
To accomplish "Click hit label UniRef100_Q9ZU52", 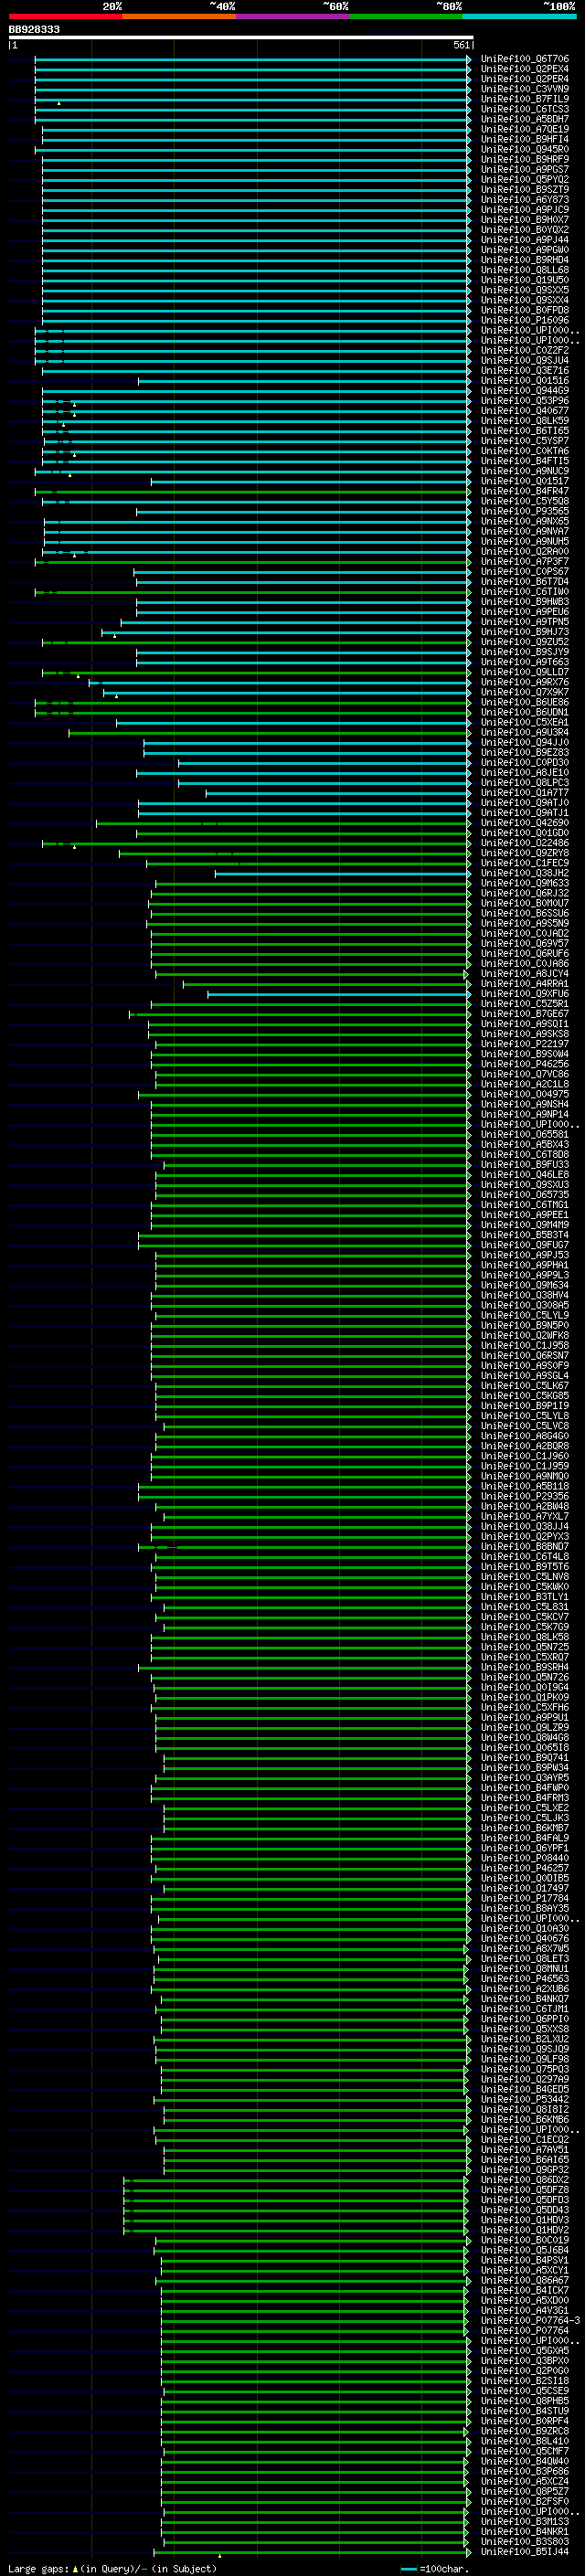I will click(x=524, y=642).
